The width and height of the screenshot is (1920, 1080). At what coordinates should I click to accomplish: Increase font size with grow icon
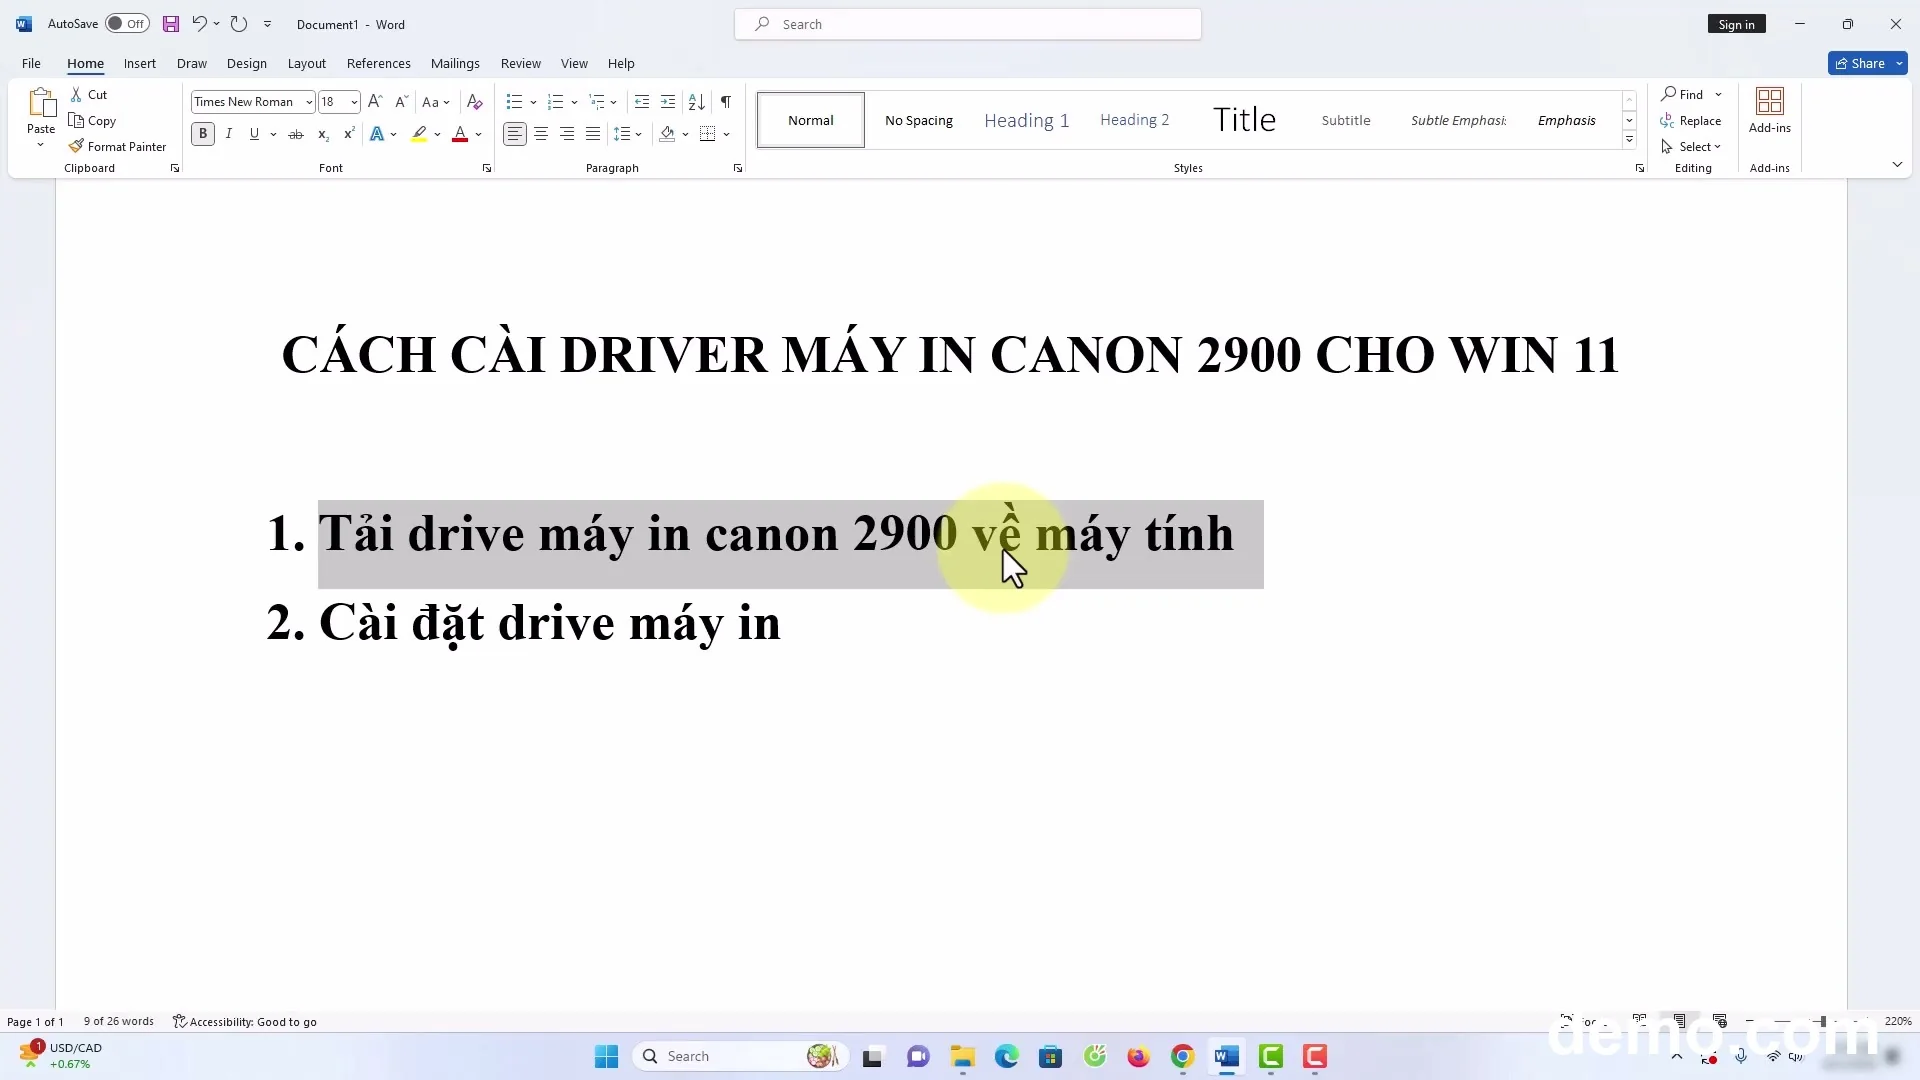[375, 102]
